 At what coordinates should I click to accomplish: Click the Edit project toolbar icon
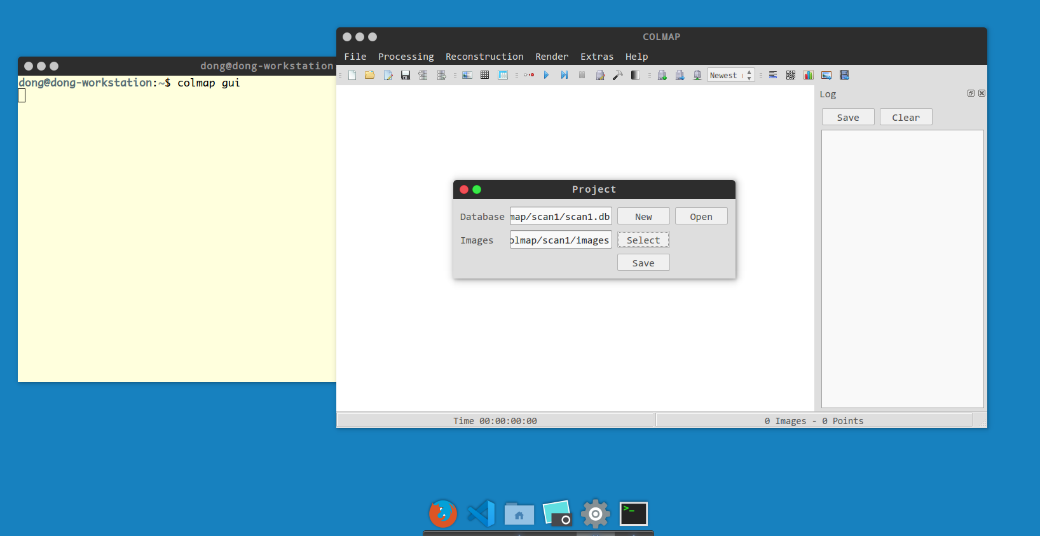coord(387,75)
